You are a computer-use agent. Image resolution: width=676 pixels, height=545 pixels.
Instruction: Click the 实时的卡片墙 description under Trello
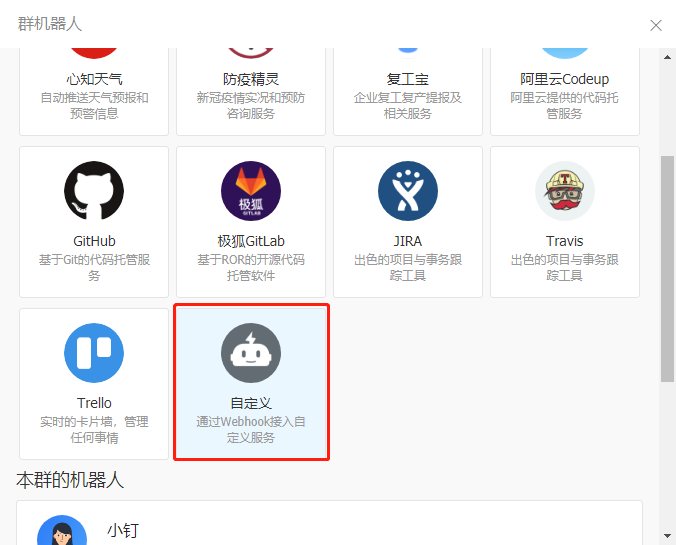(x=94, y=429)
